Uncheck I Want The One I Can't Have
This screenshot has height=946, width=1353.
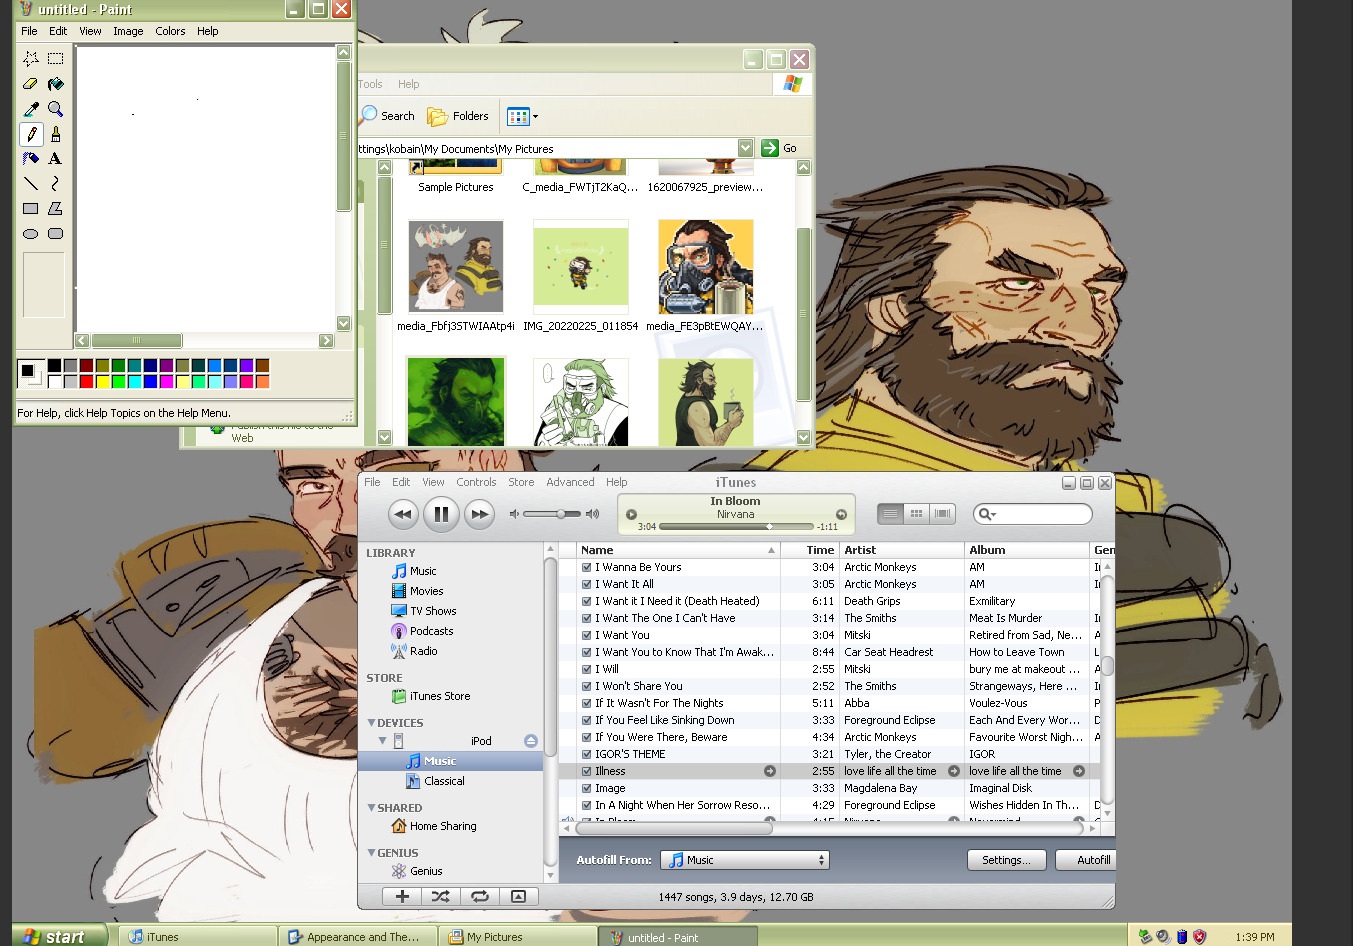click(587, 618)
